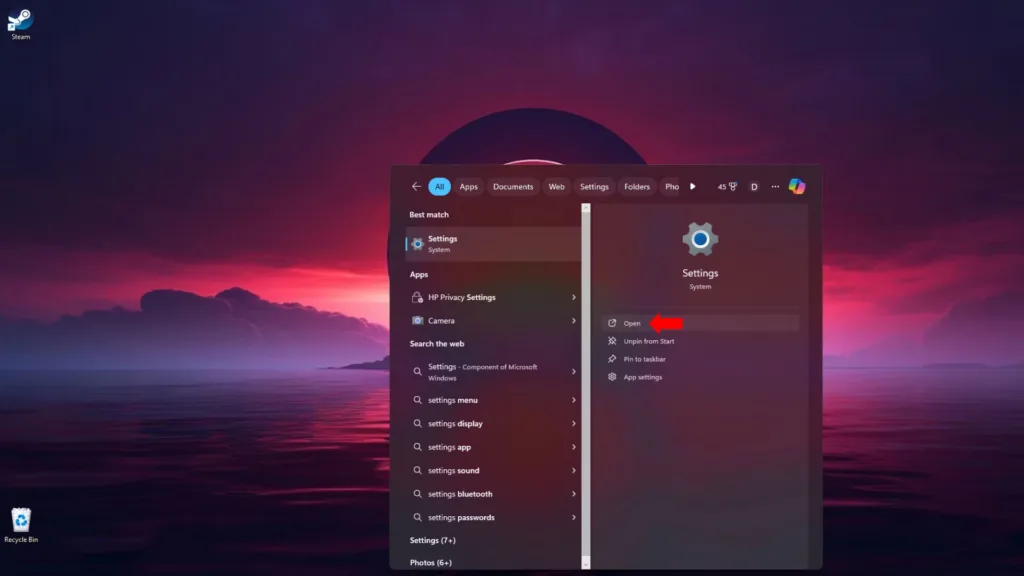Click the App settings gear icon

pyautogui.click(x=612, y=377)
